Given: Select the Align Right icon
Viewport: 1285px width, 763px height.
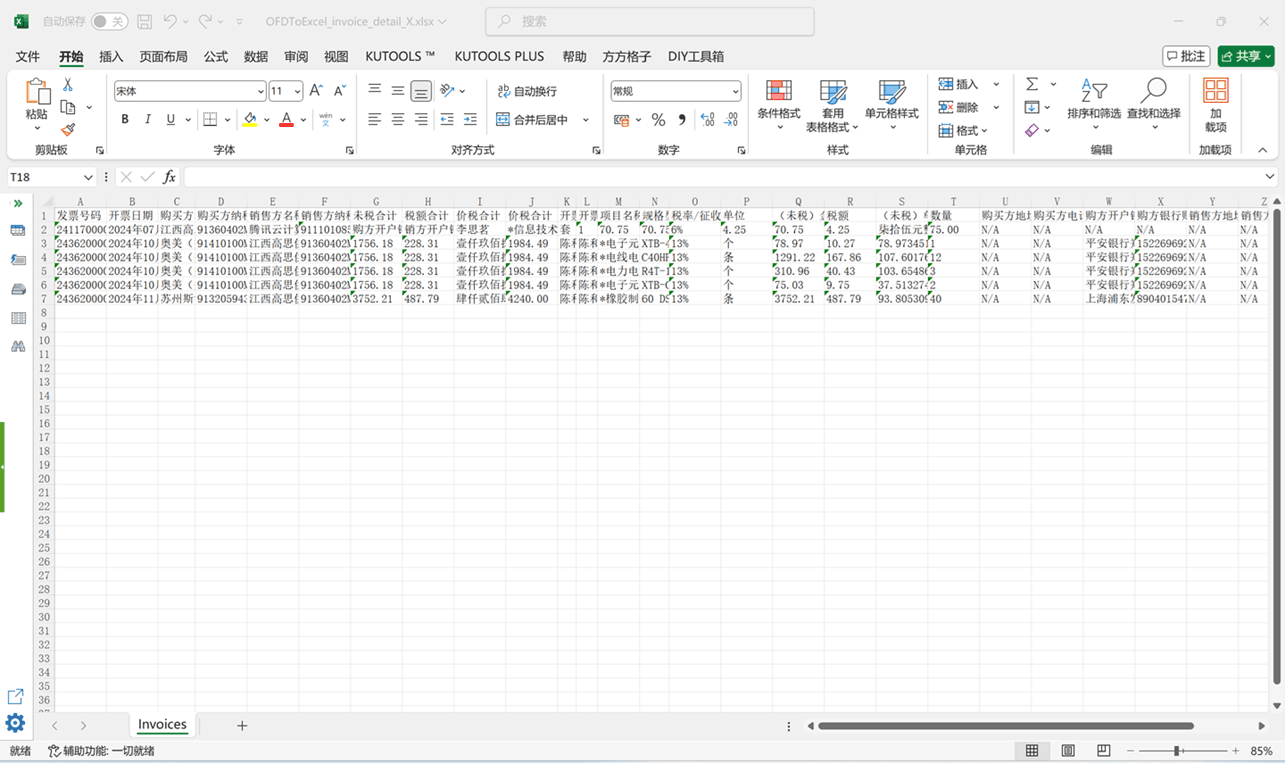Looking at the screenshot, I should coord(421,120).
